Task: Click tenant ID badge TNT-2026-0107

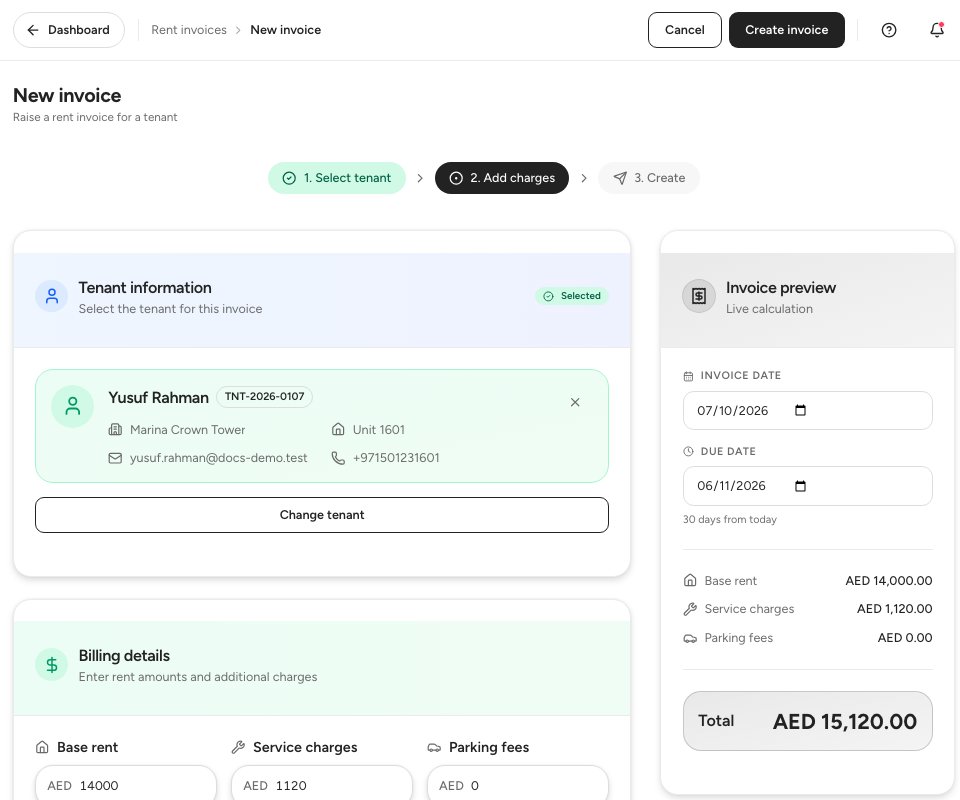Action: pyautogui.click(x=264, y=397)
